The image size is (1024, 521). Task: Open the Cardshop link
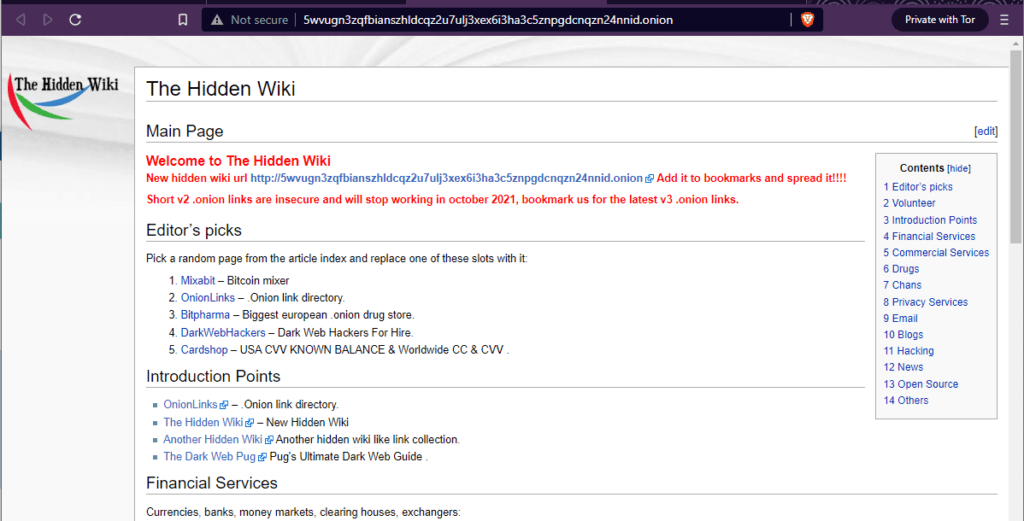coord(204,350)
